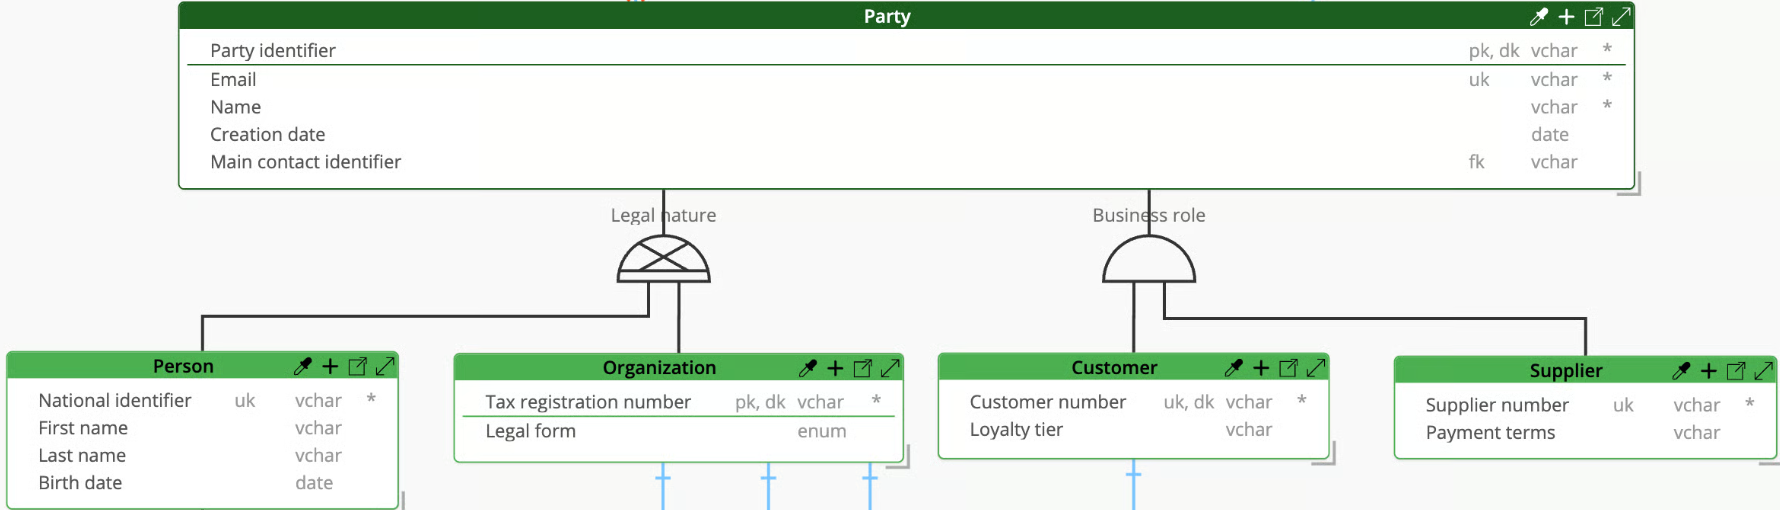This screenshot has width=1780, height=510.
Task: Add attribute to Organization using plus icon
Action: pyautogui.click(x=836, y=368)
